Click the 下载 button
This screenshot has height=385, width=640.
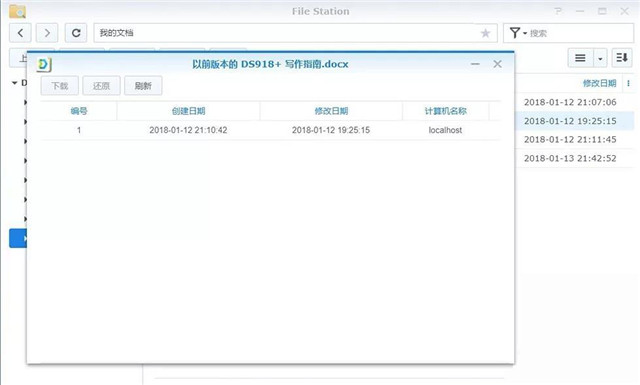coord(60,86)
